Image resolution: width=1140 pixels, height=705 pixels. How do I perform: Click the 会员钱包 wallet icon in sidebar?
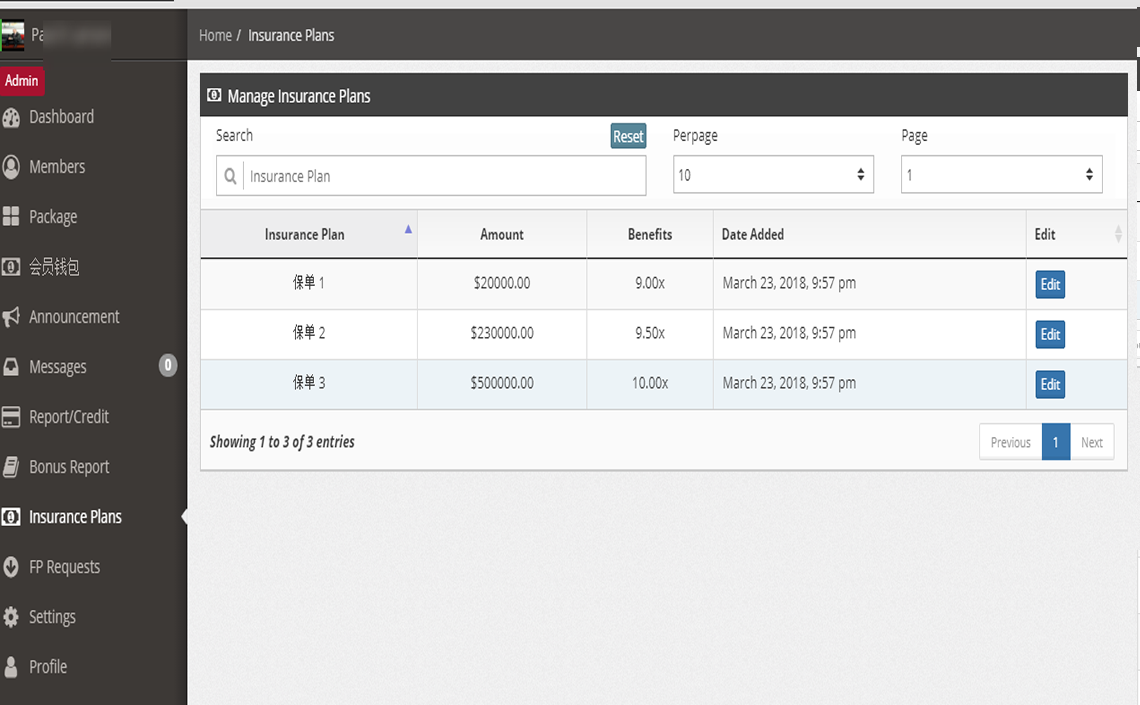[x=11, y=267]
